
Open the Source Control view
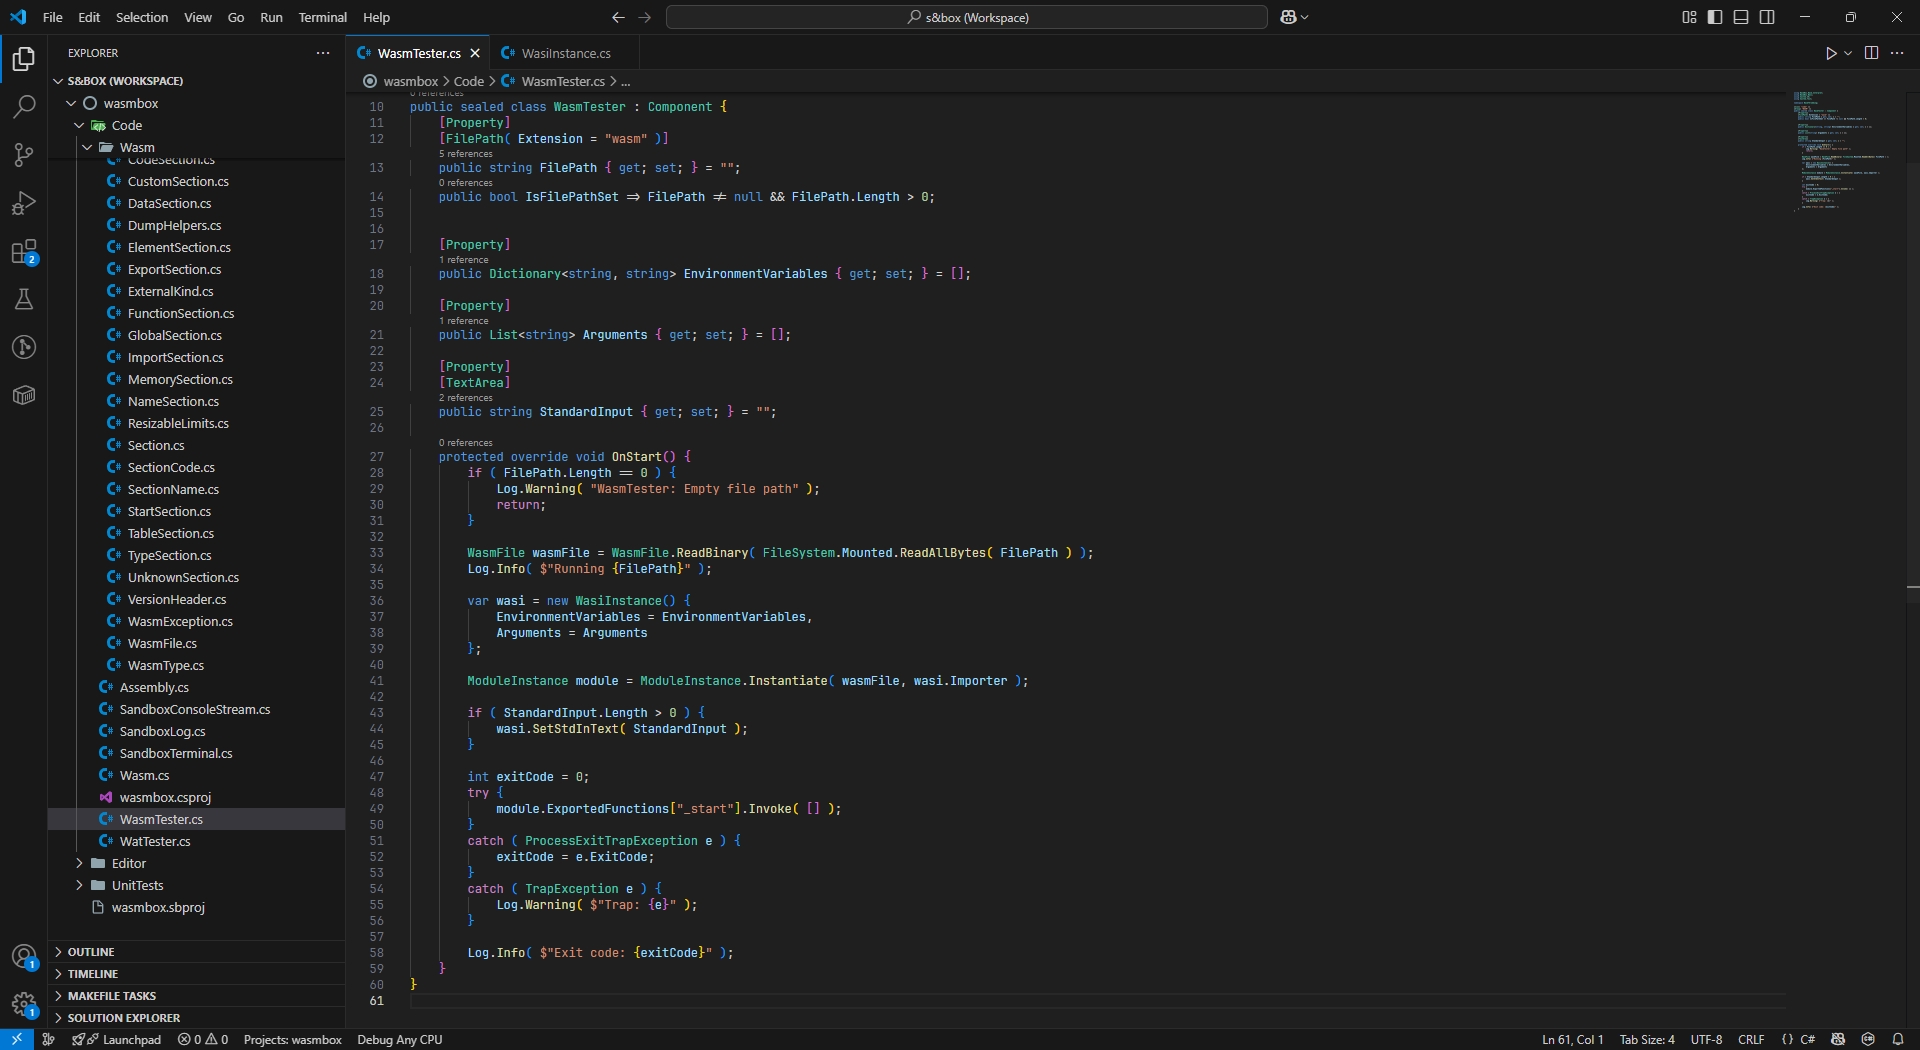click(24, 155)
